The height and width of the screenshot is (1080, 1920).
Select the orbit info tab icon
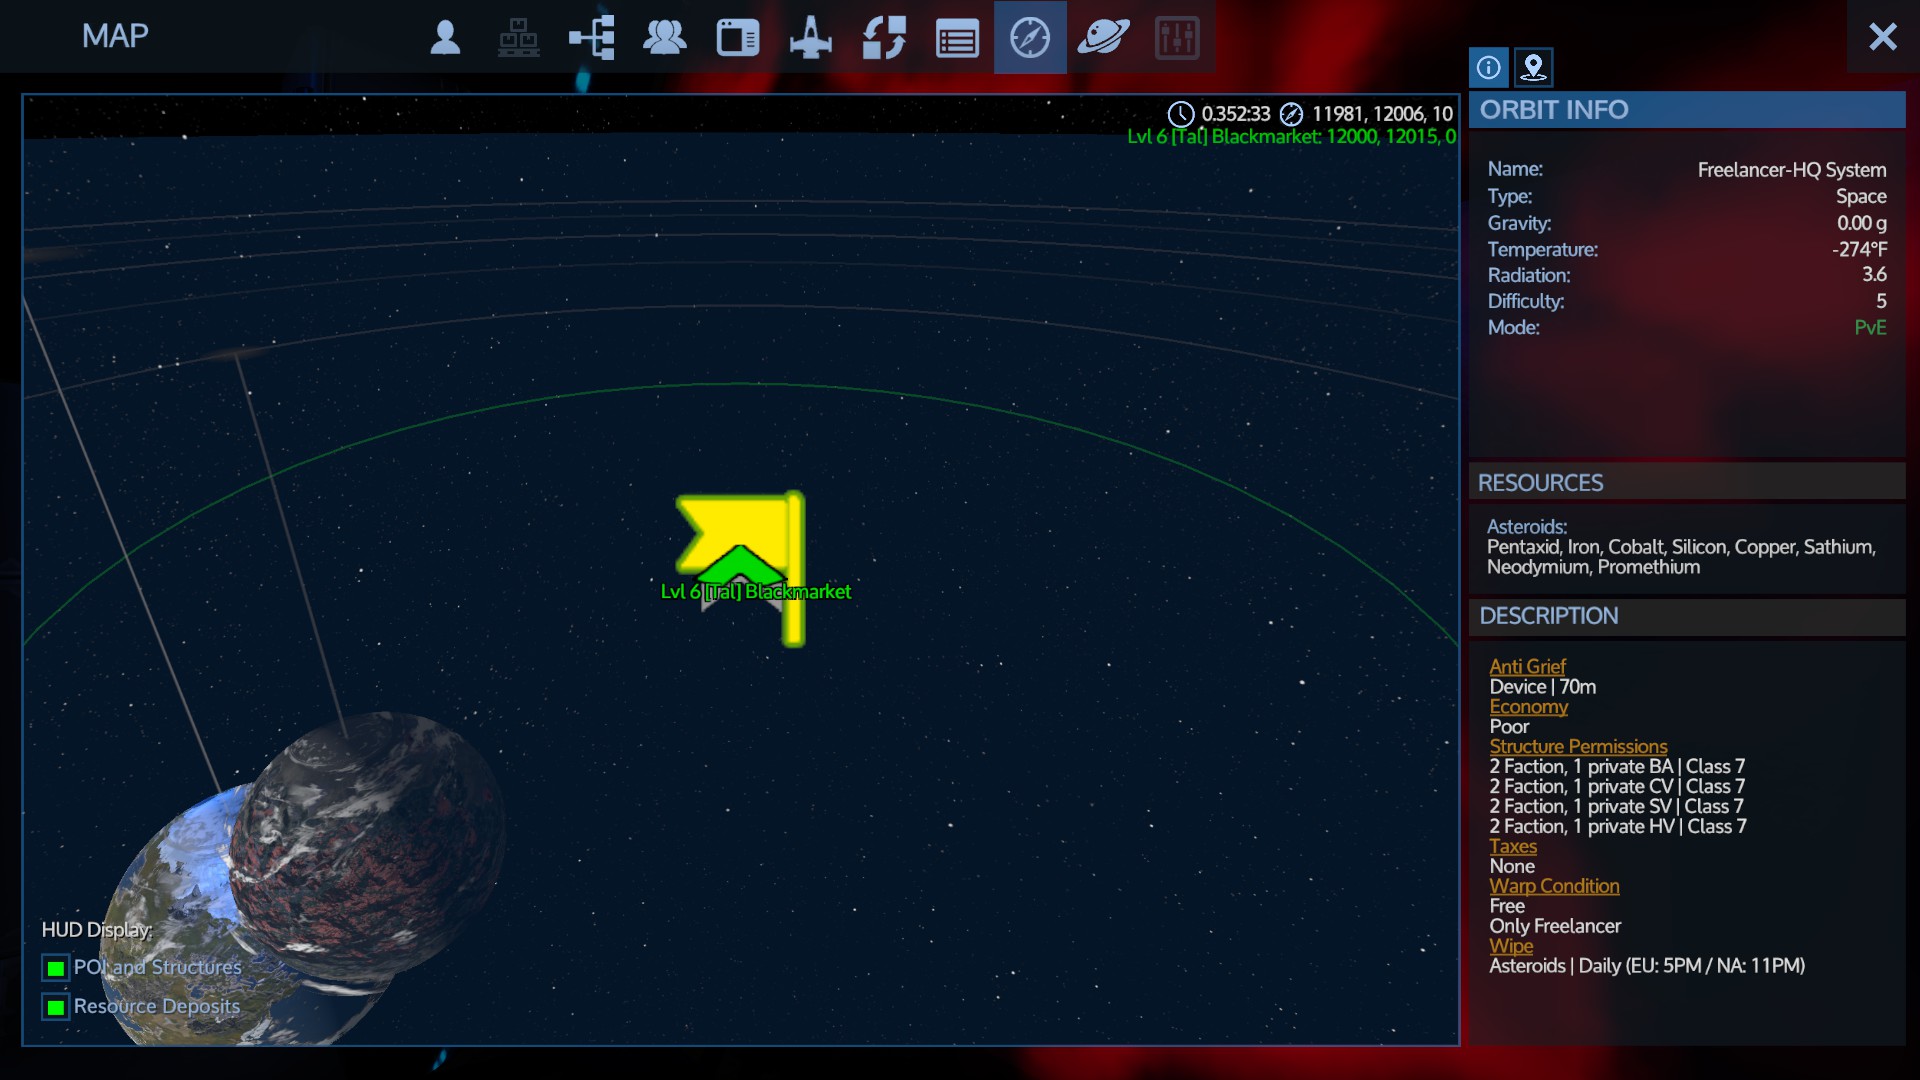(x=1488, y=67)
